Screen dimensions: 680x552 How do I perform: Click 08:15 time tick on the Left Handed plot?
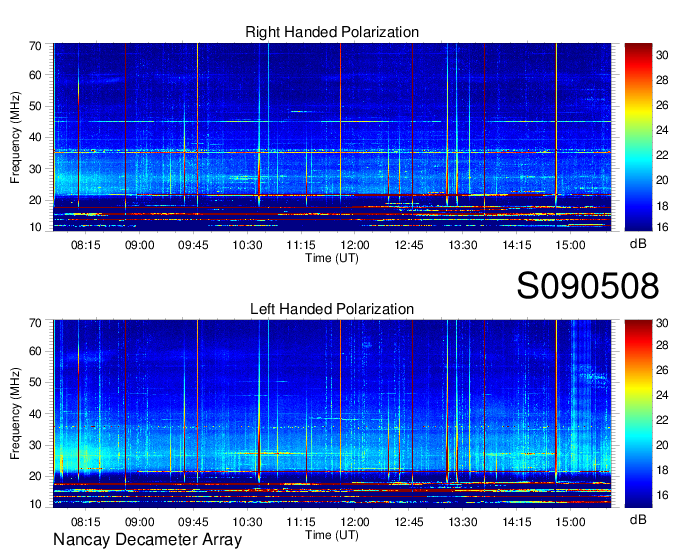85,522
